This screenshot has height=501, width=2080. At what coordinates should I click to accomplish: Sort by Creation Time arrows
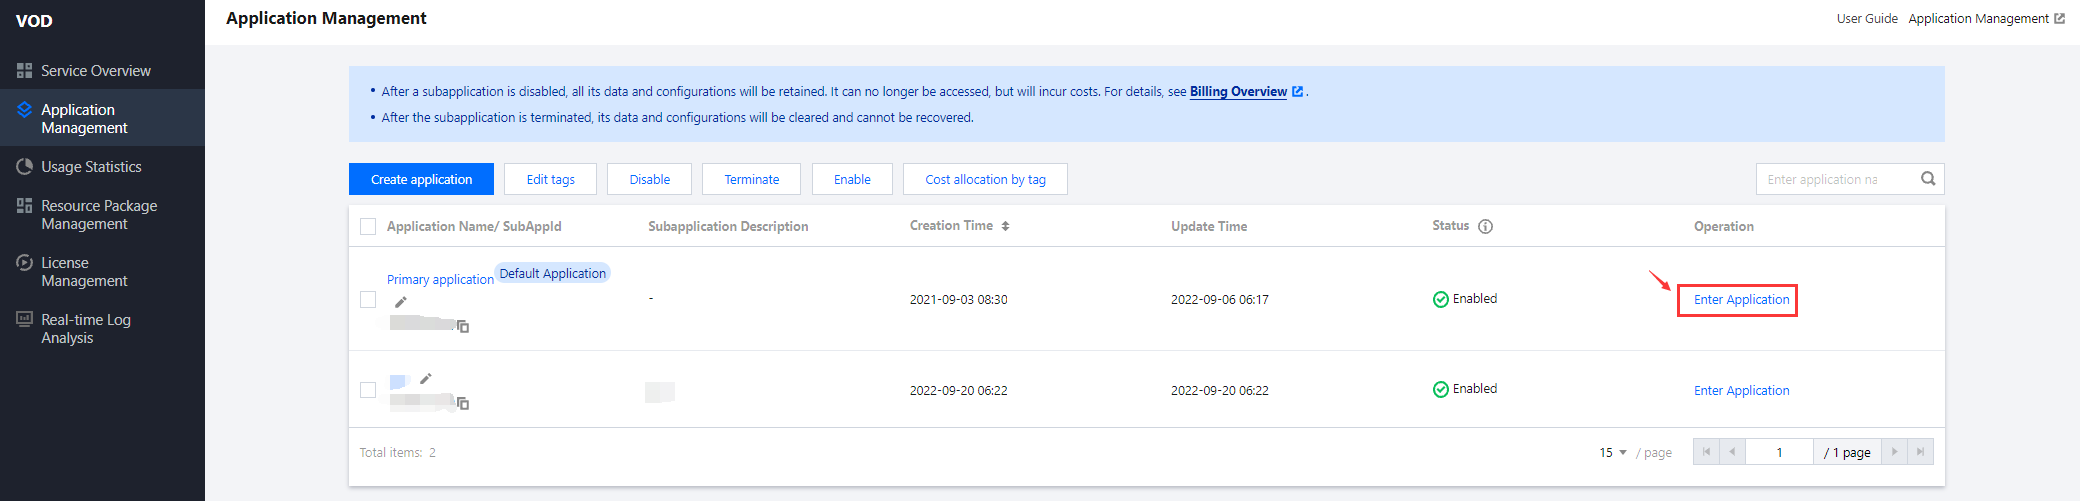tap(1005, 226)
